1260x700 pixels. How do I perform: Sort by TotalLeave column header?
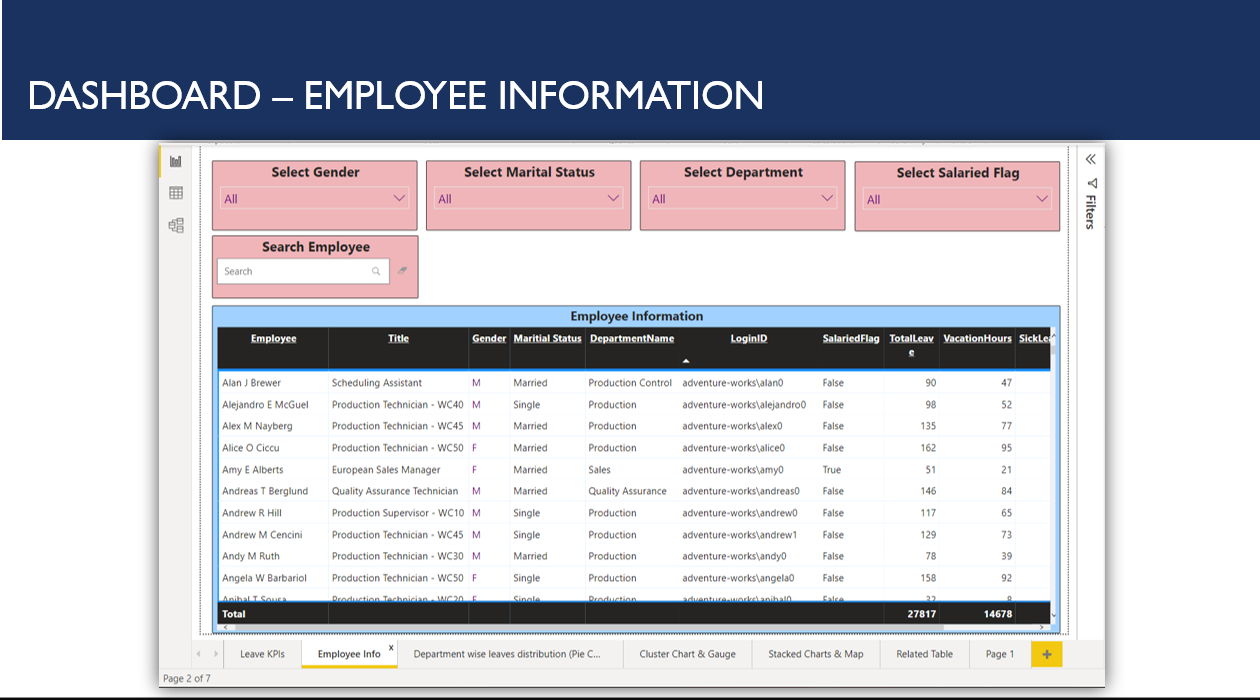click(911, 345)
